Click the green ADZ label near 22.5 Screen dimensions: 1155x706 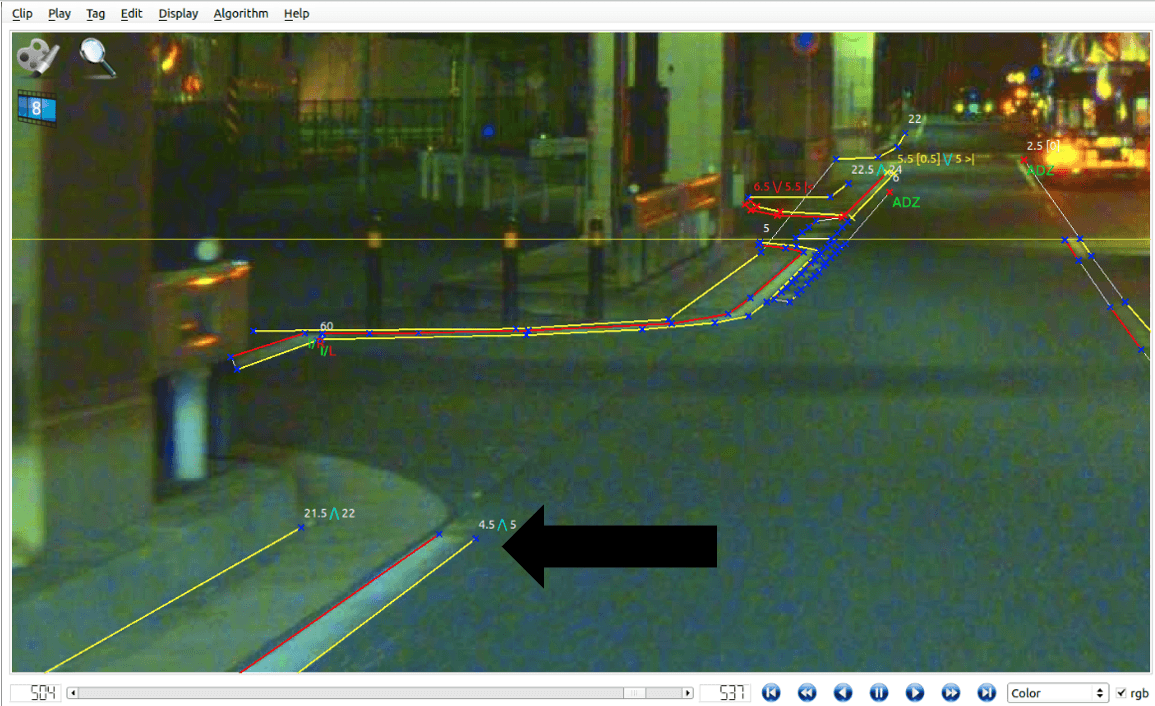click(x=905, y=202)
